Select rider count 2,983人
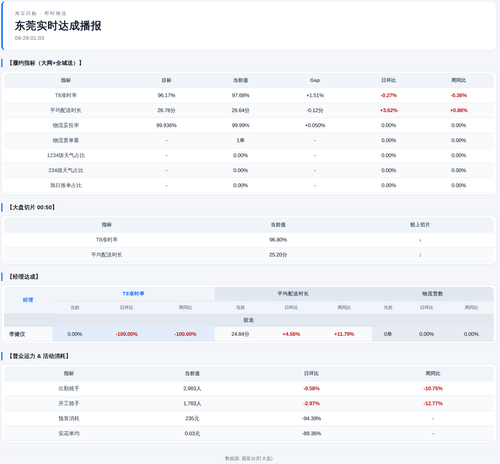This screenshot has height=464, width=500. (192, 388)
